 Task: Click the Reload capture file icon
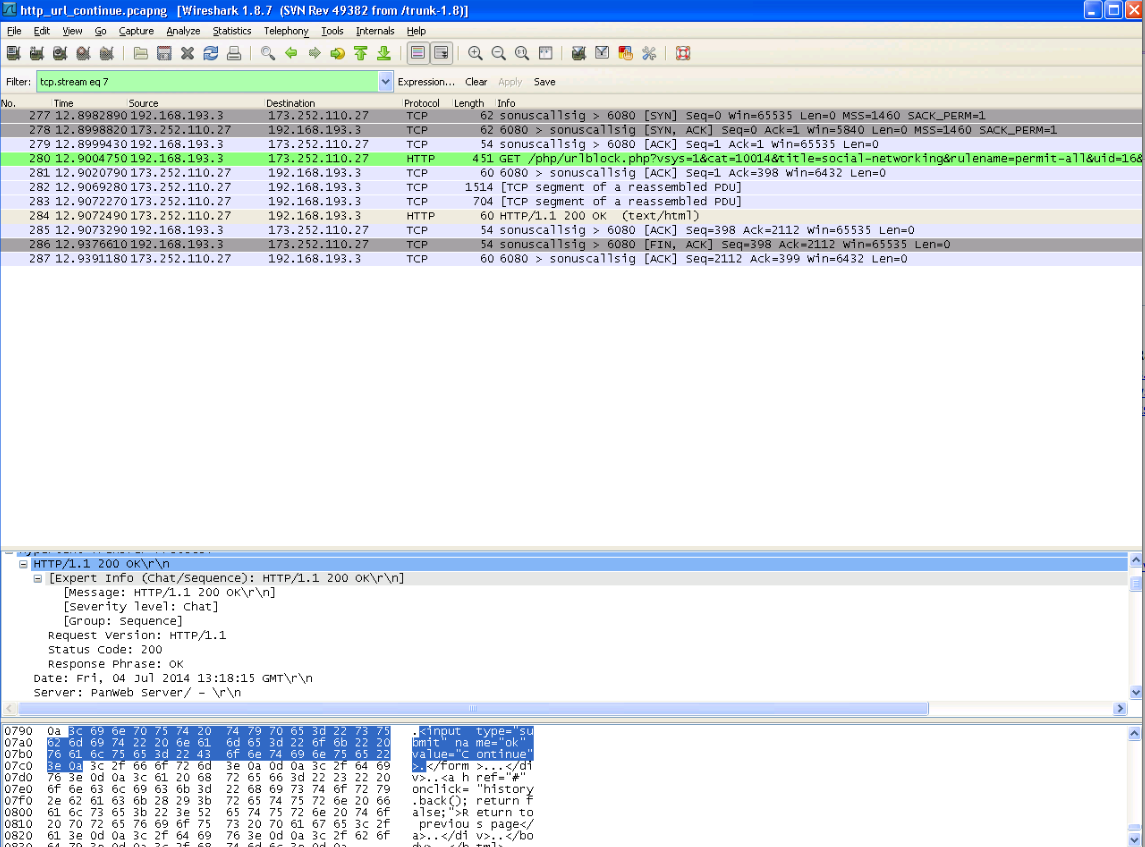click(x=210, y=54)
